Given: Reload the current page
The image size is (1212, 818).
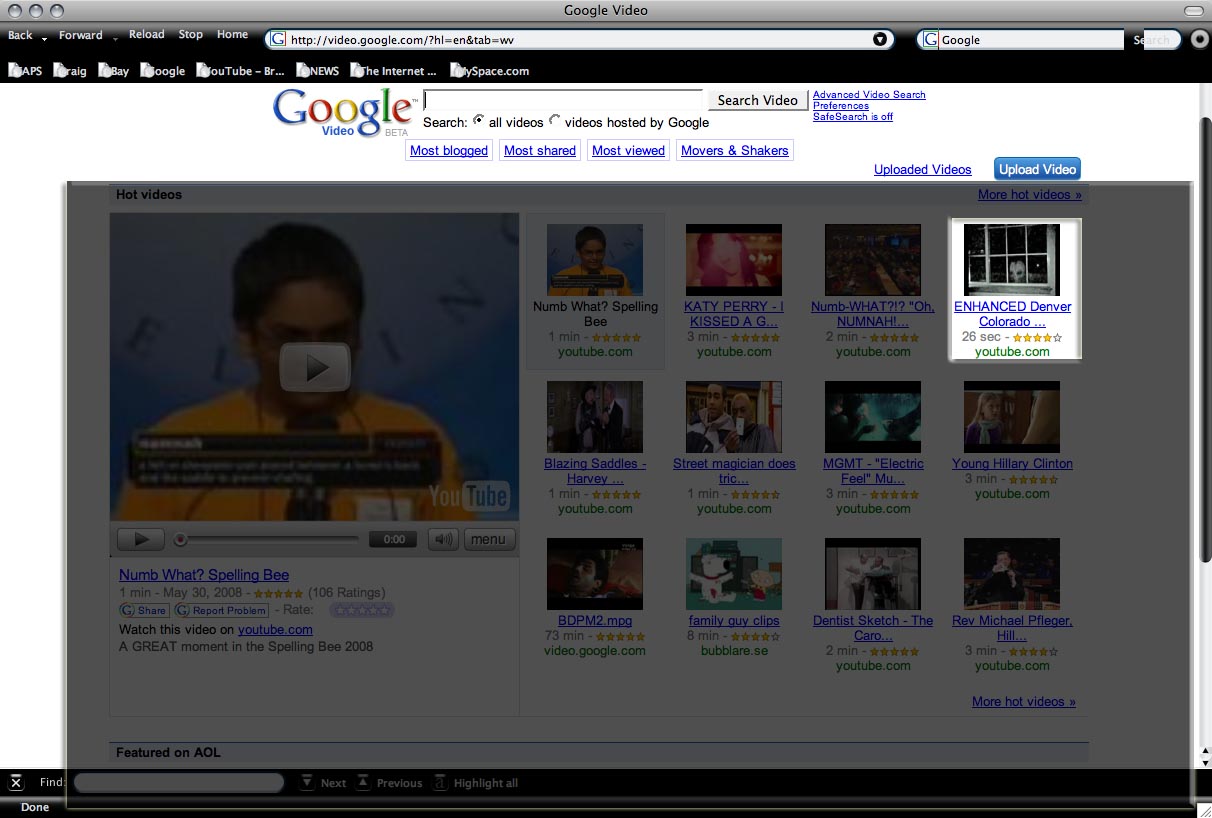Looking at the screenshot, I should click(146, 34).
